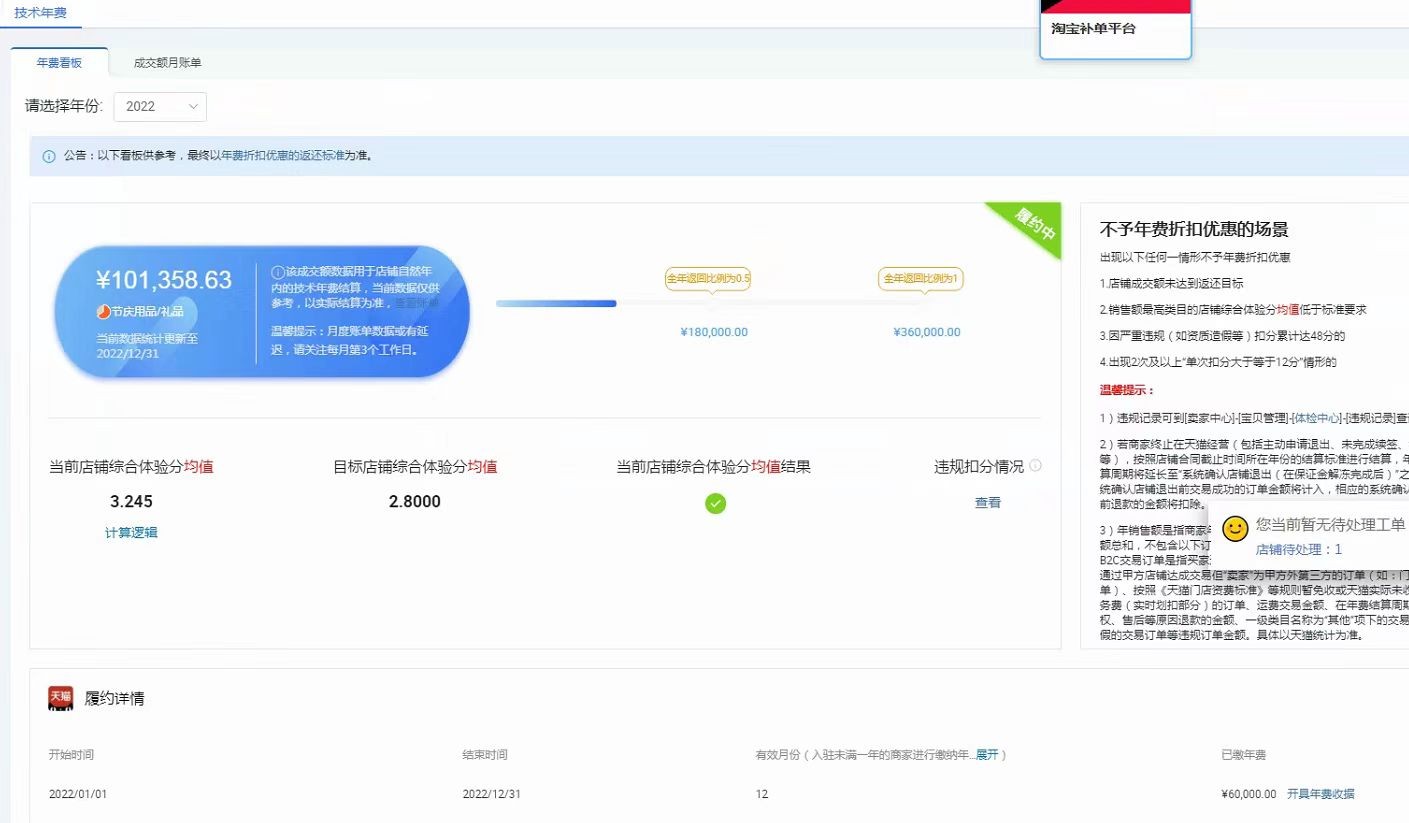Click the 淘宝补单平台 popup card
This screenshot has height=823, width=1409.
point(1116,29)
